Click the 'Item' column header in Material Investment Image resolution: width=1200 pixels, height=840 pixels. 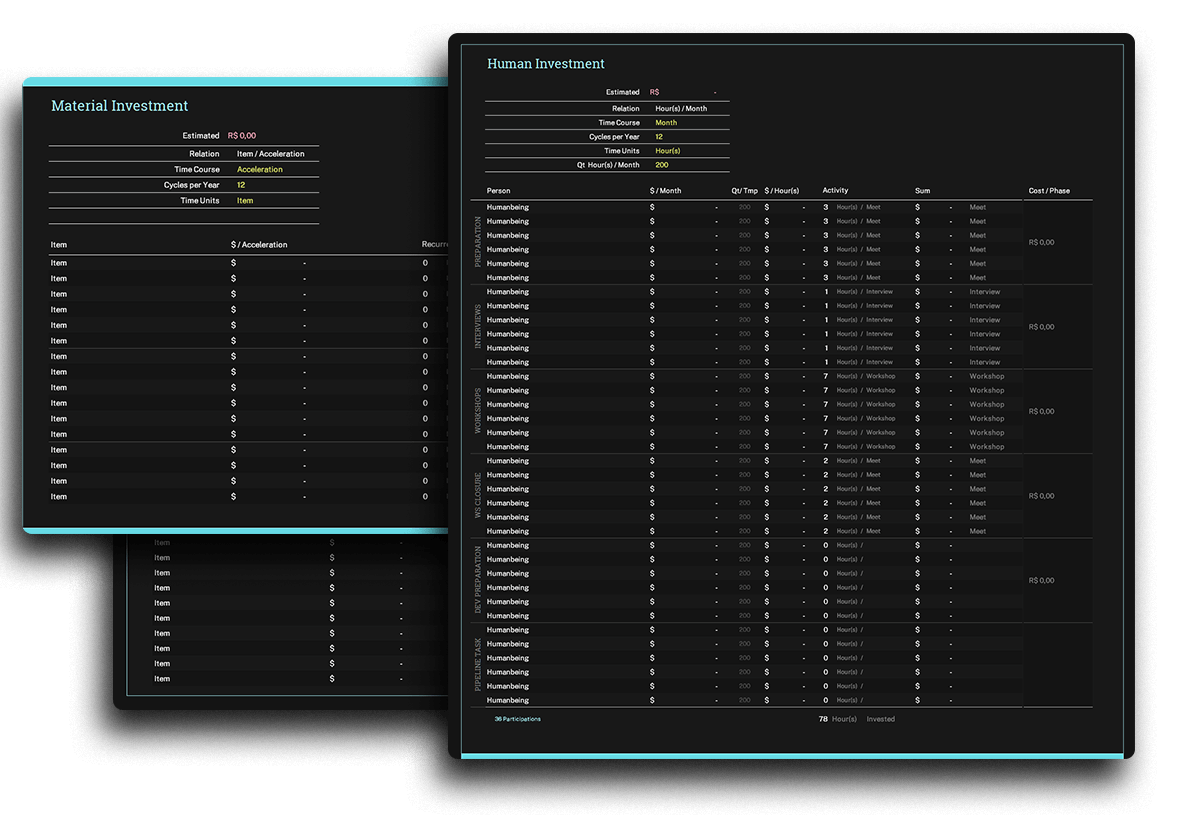click(59, 244)
